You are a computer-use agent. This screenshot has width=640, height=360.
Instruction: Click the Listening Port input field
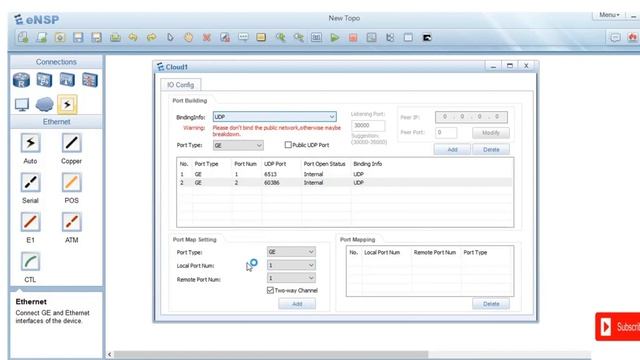(x=368, y=126)
